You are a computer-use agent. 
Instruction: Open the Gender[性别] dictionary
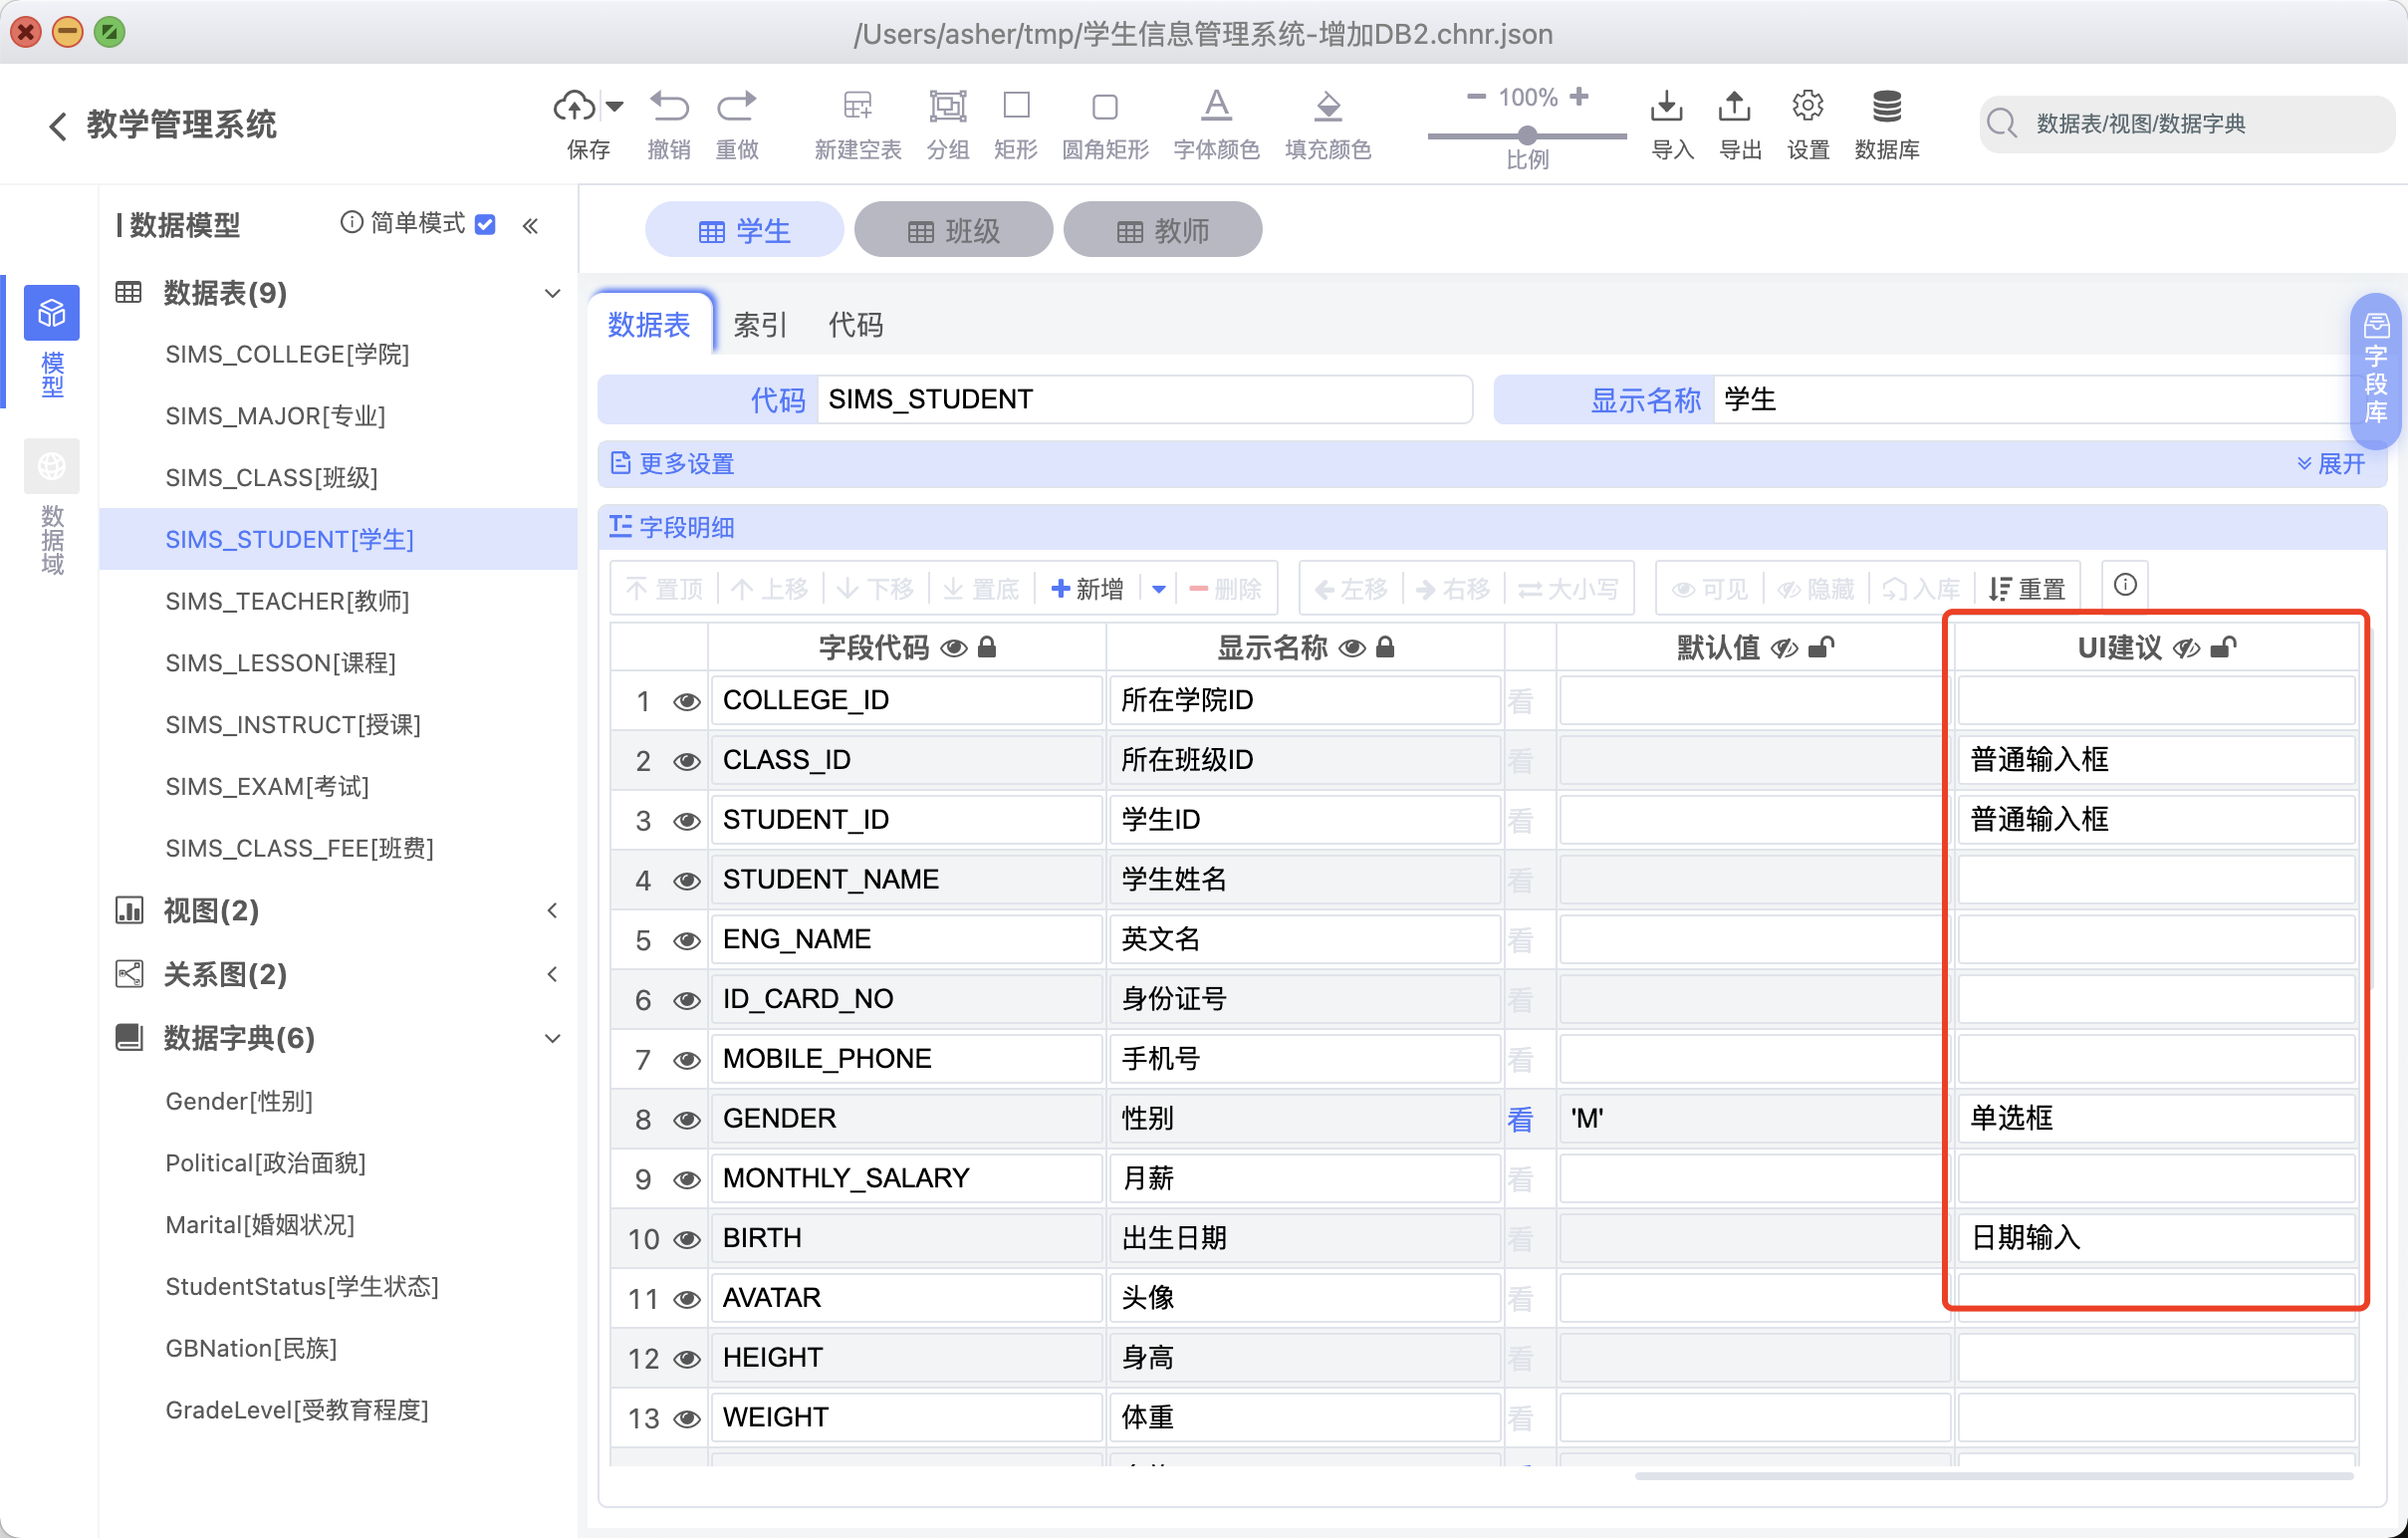[x=239, y=1101]
